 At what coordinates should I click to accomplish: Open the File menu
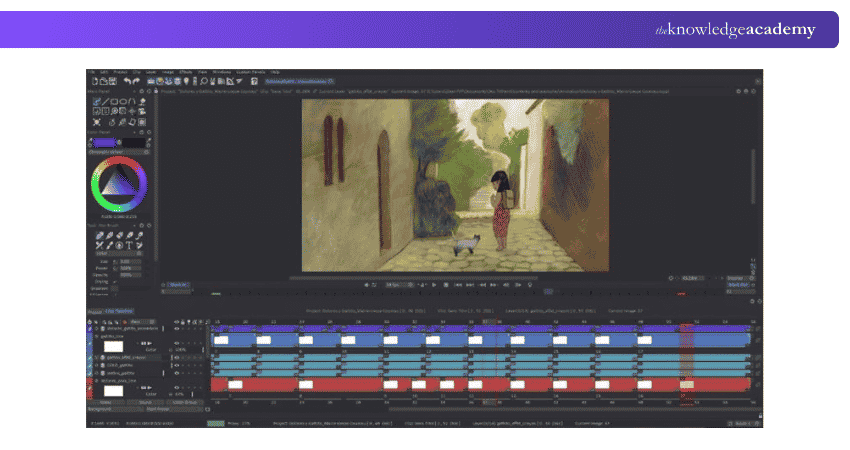92,72
